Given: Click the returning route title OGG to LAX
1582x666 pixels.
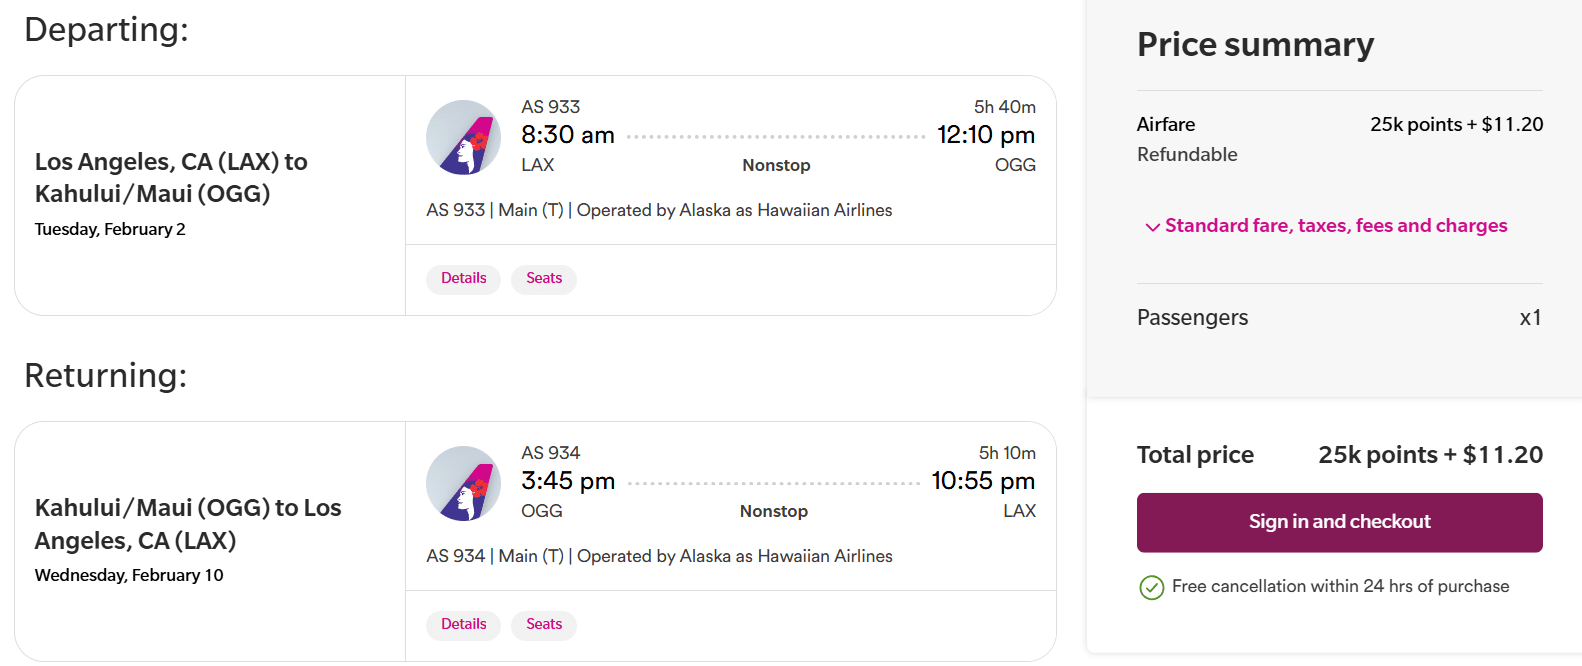Looking at the screenshot, I should point(188,523).
